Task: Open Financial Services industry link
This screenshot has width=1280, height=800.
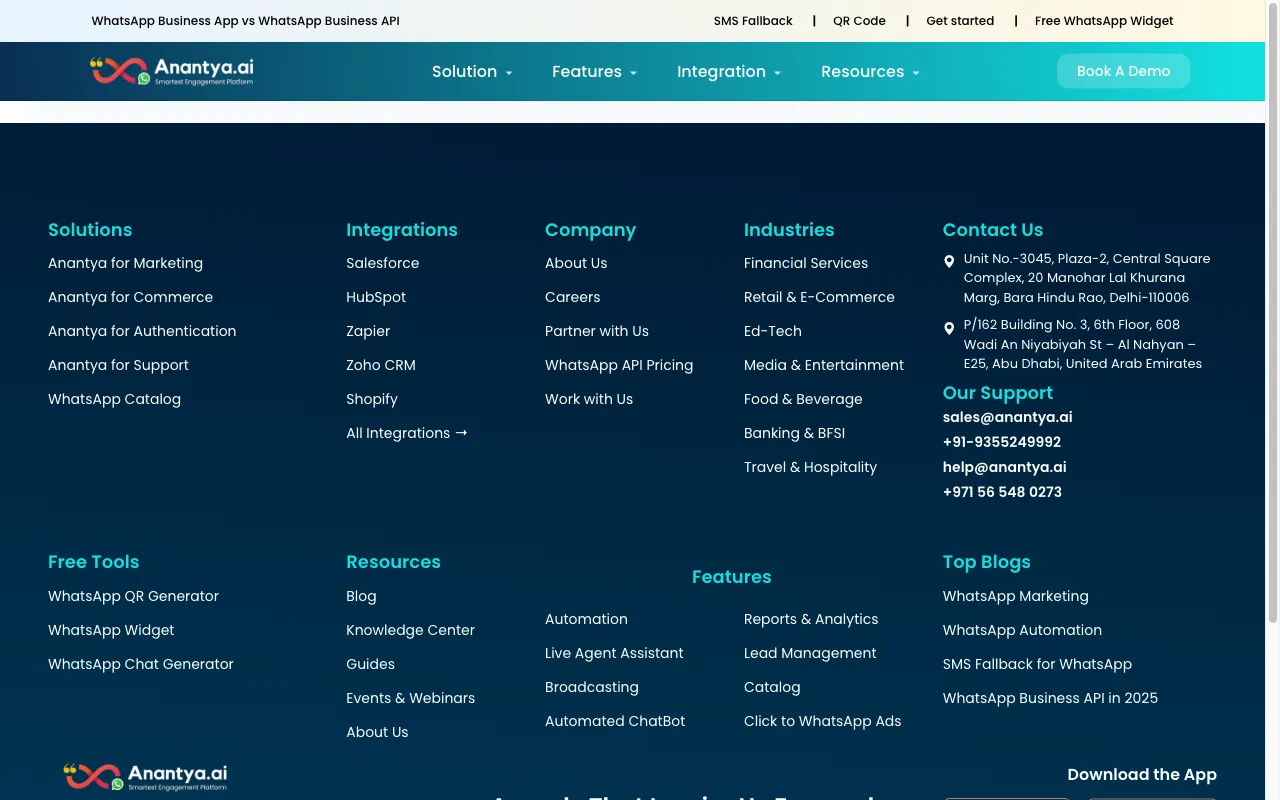Action: 806,263
